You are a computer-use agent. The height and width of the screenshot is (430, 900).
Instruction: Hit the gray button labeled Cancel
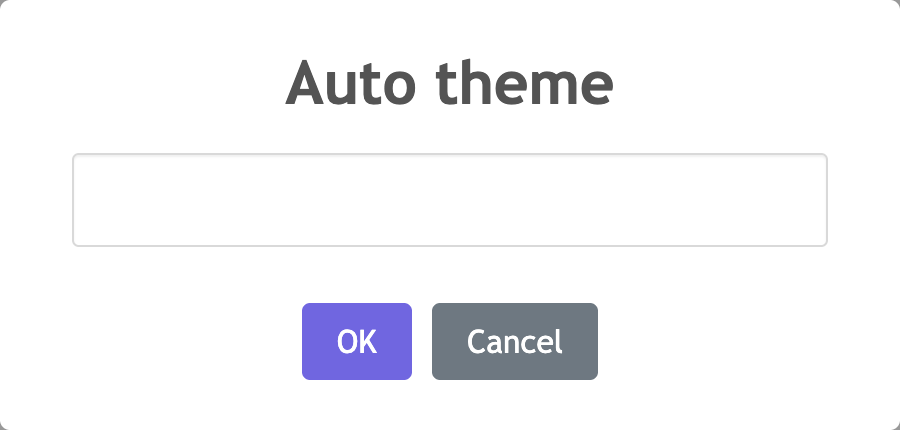(515, 342)
